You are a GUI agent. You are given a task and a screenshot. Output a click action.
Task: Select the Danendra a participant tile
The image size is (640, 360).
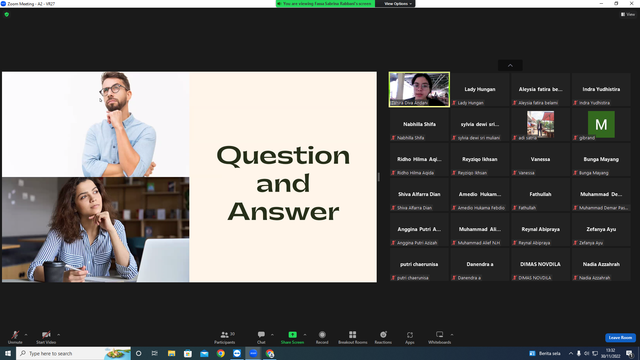(480, 264)
